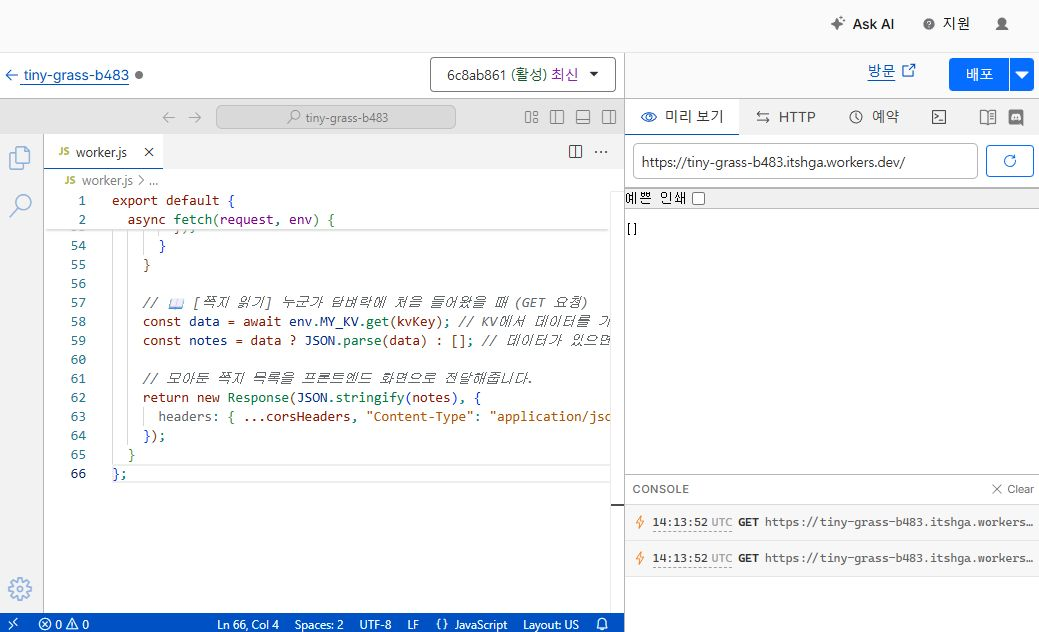Close the worker.js tab

click(x=149, y=152)
